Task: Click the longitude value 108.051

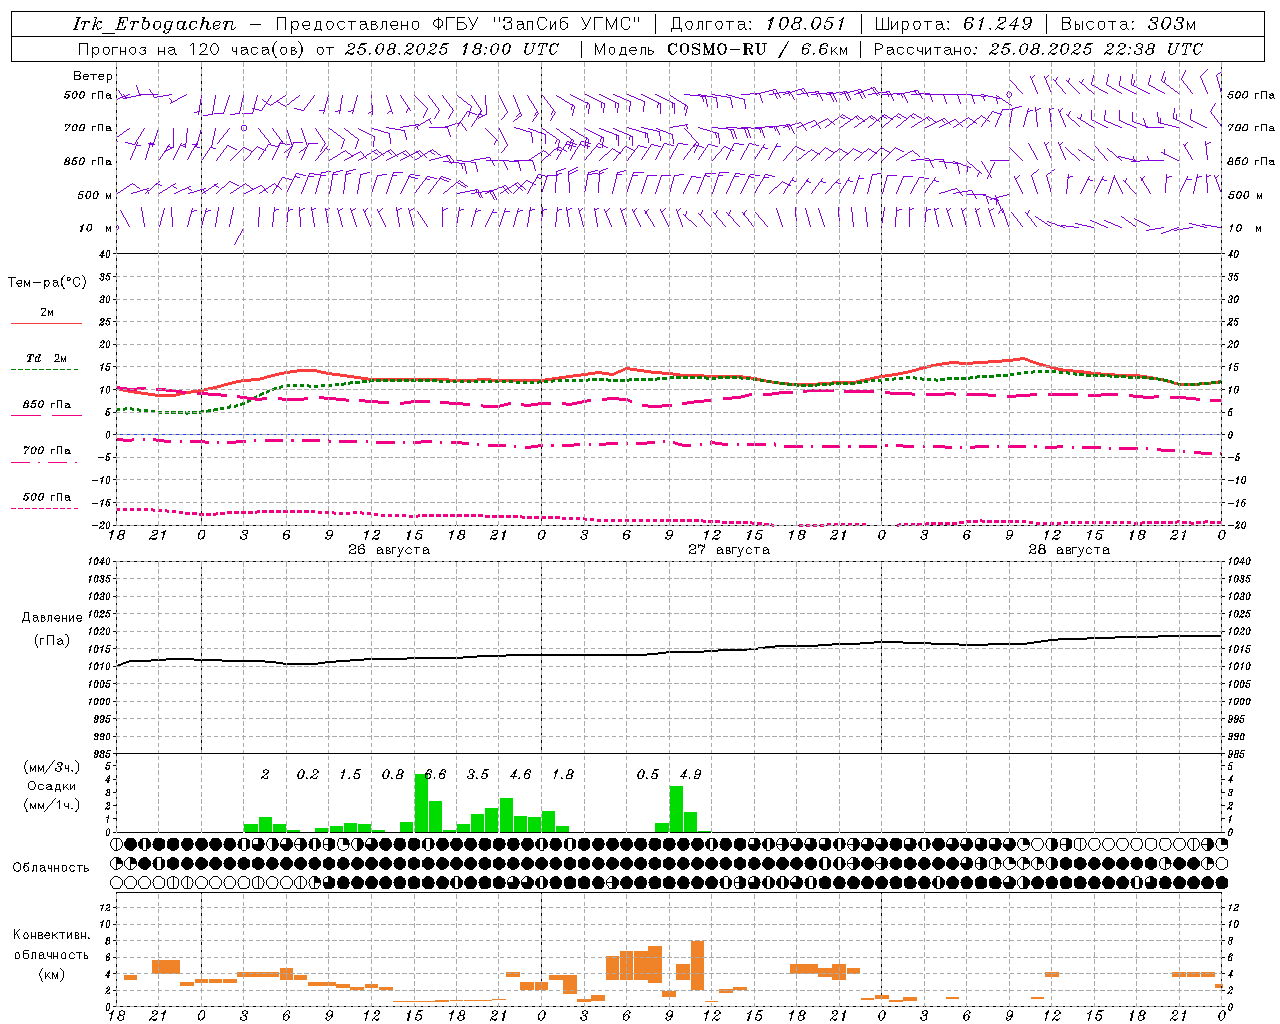Action: click(x=806, y=24)
